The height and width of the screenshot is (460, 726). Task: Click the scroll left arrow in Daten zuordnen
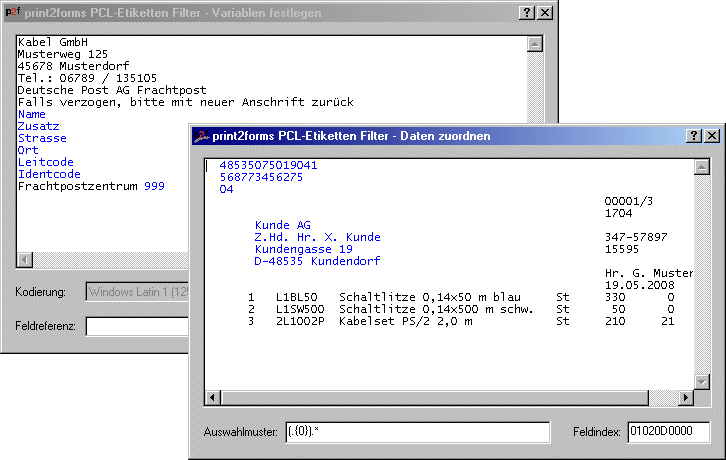[213, 398]
